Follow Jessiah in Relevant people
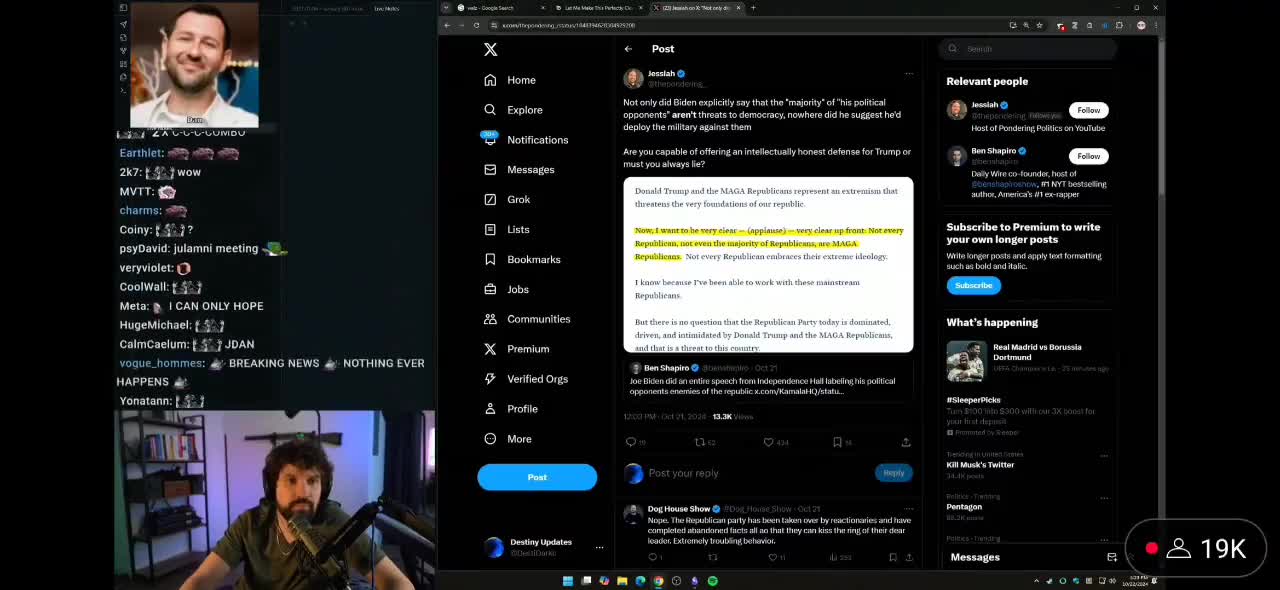The width and height of the screenshot is (1280, 590). click(x=1088, y=110)
